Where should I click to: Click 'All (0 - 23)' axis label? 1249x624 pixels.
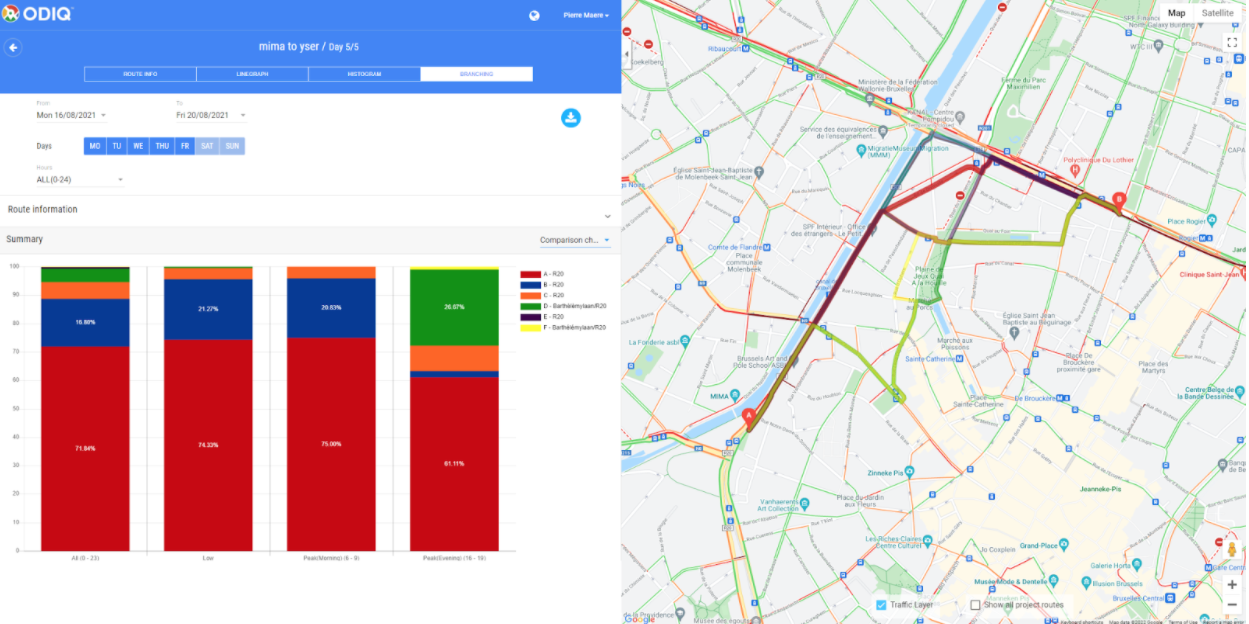coord(85,558)
